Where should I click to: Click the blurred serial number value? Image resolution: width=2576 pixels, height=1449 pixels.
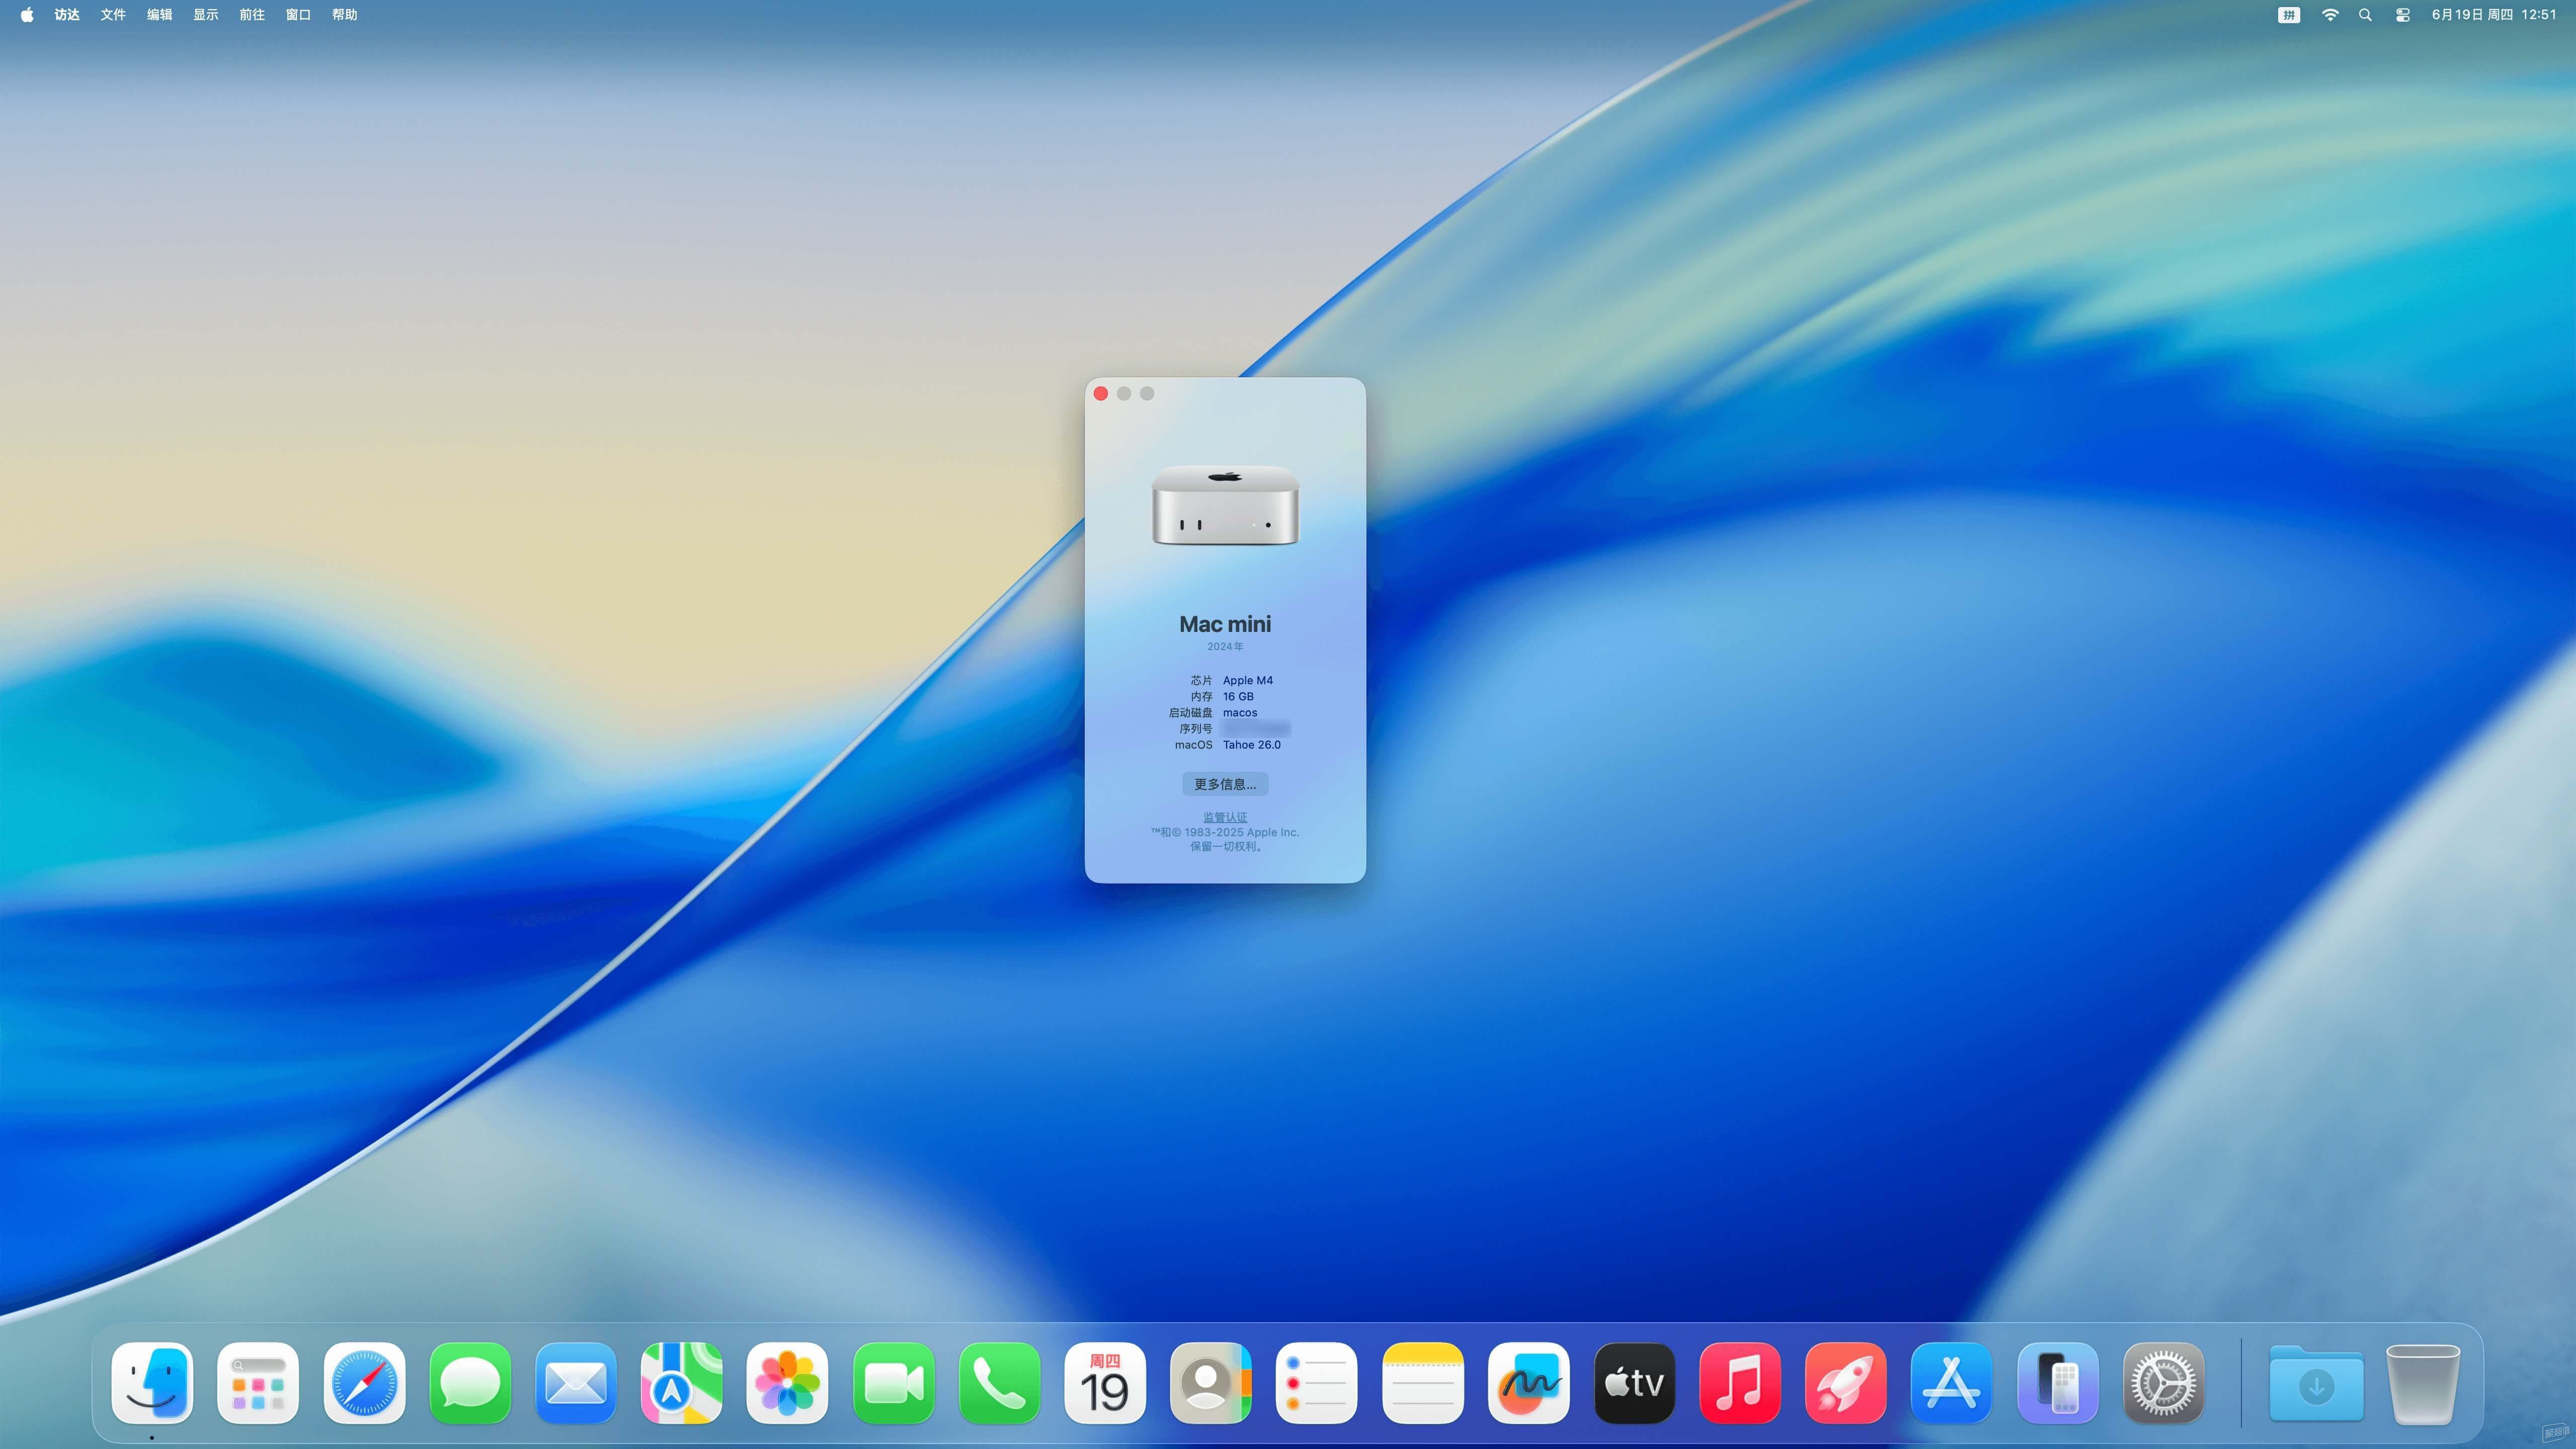coord(1256,728)
